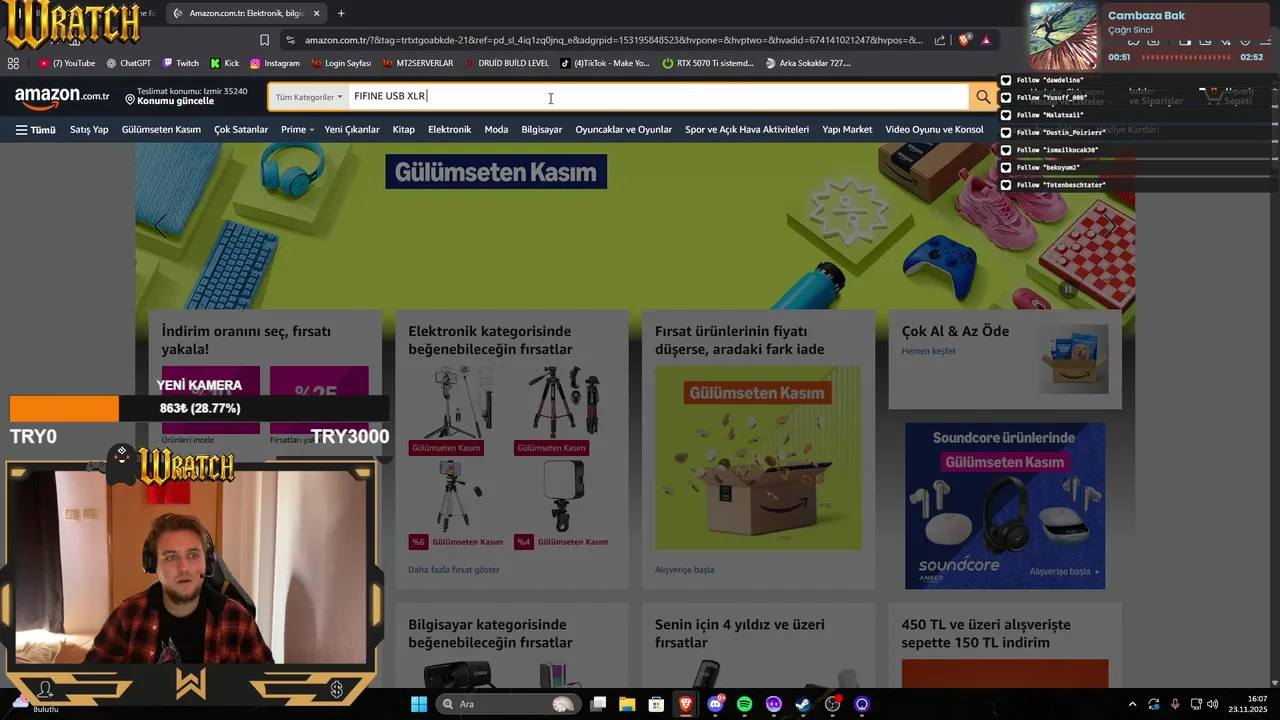
Task: Open the DRUID BUILD LEVEL bookmark
Action: (506, 63)
